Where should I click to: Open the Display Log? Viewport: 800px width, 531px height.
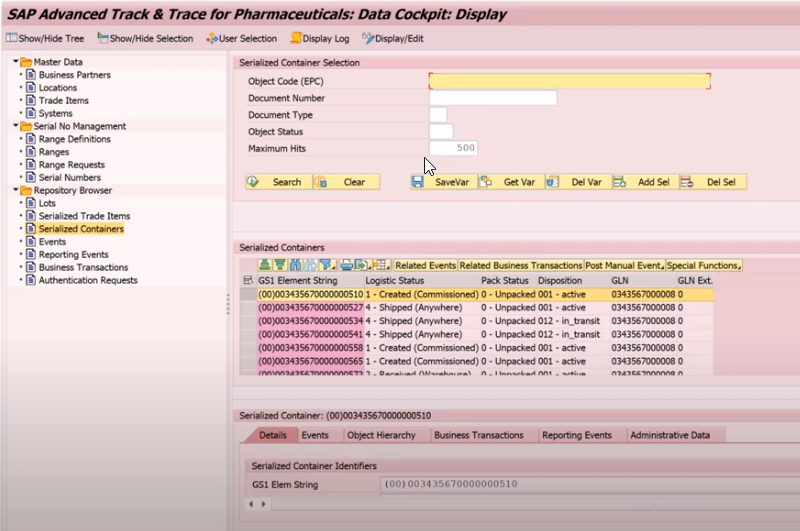320,38
